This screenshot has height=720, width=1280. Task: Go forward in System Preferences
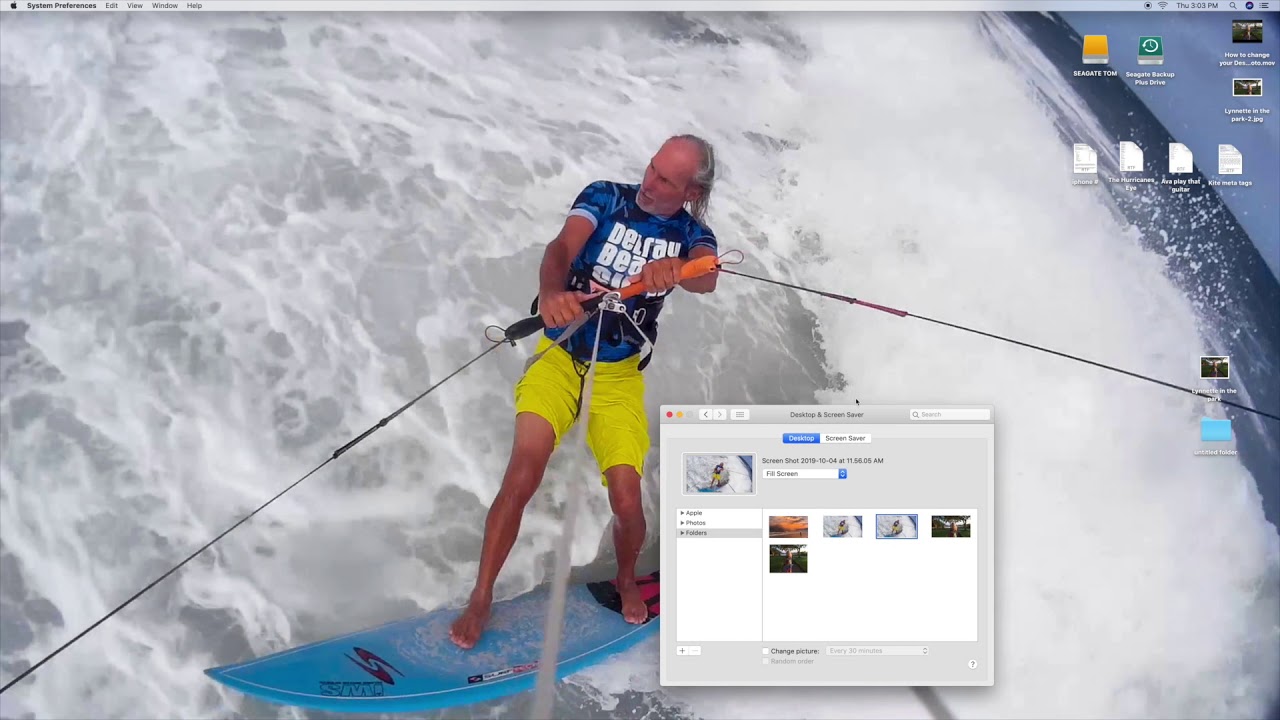[719, 414]
